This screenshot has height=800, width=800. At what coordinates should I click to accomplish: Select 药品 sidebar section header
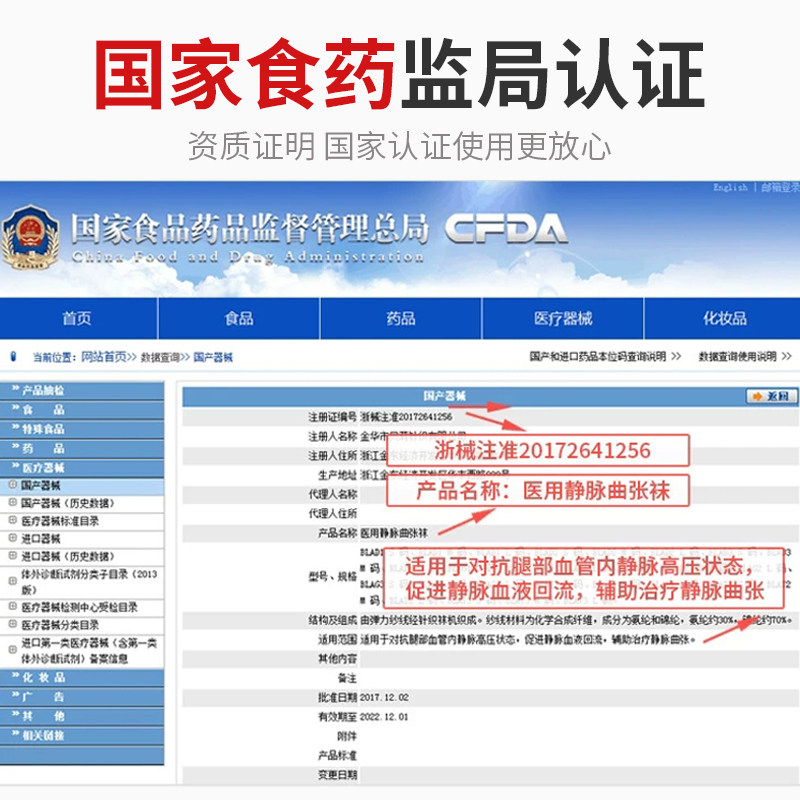(82, 448)
